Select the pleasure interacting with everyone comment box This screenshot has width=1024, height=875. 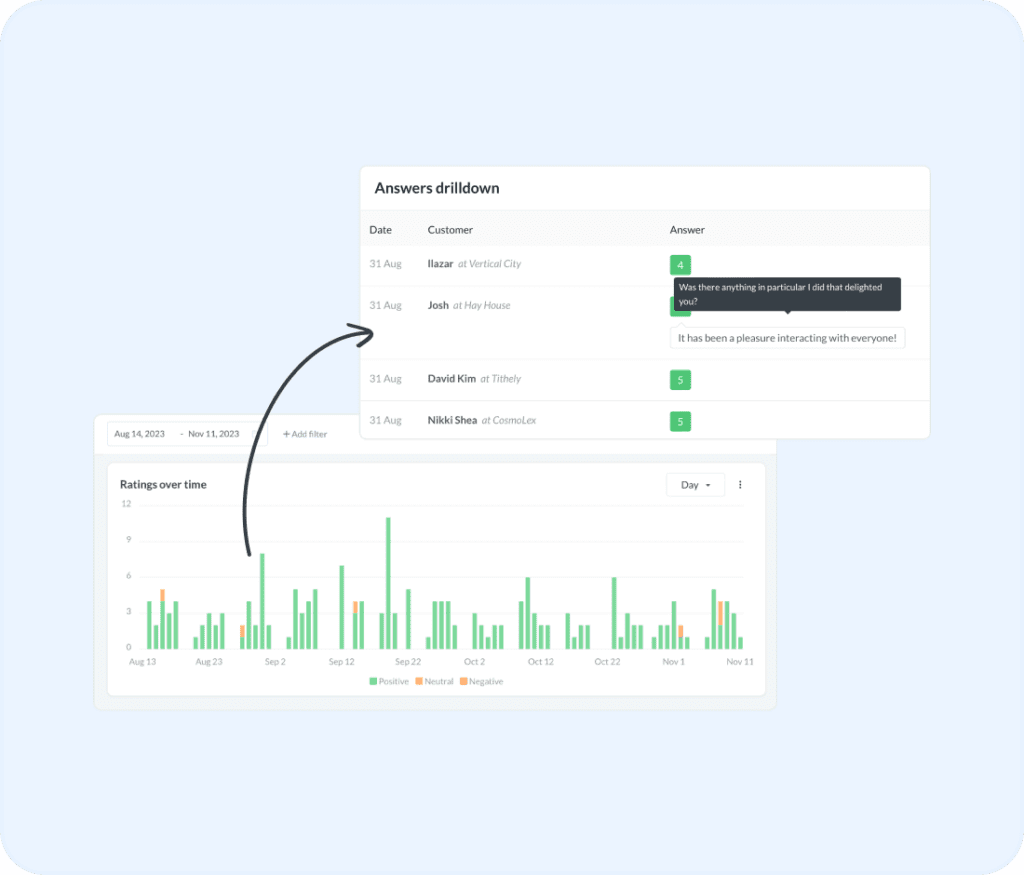click(787, 338)
